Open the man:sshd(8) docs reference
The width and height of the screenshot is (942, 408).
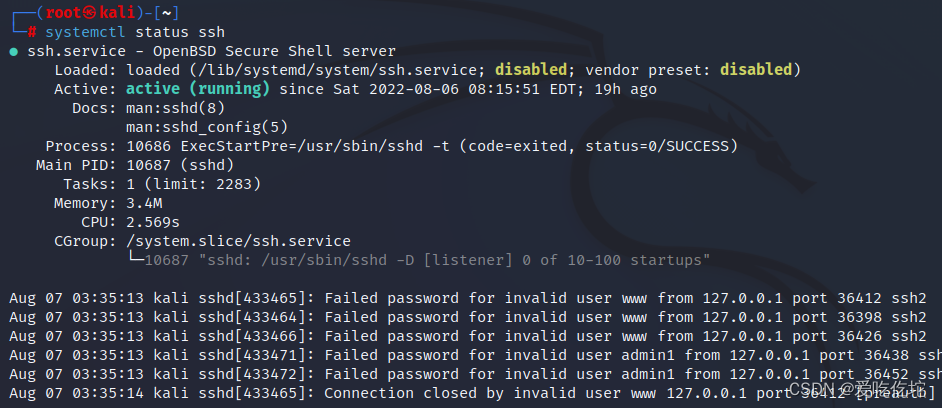point(175,108)
